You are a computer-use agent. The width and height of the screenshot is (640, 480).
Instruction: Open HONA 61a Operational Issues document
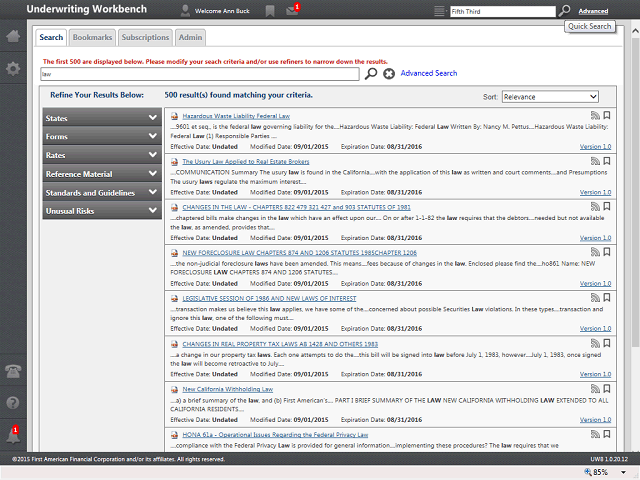tap(275, 435)
